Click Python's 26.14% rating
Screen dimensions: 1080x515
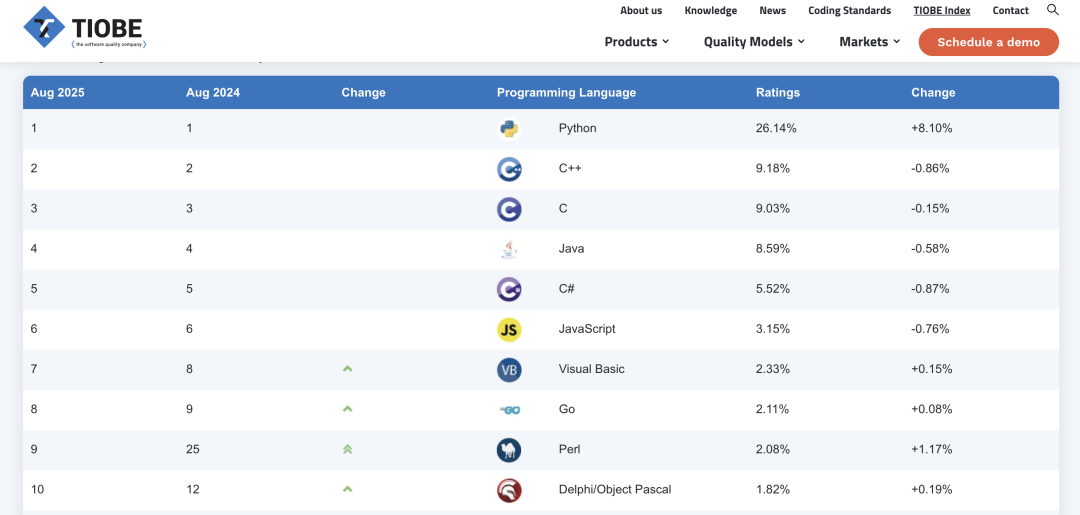pos(776,128)
